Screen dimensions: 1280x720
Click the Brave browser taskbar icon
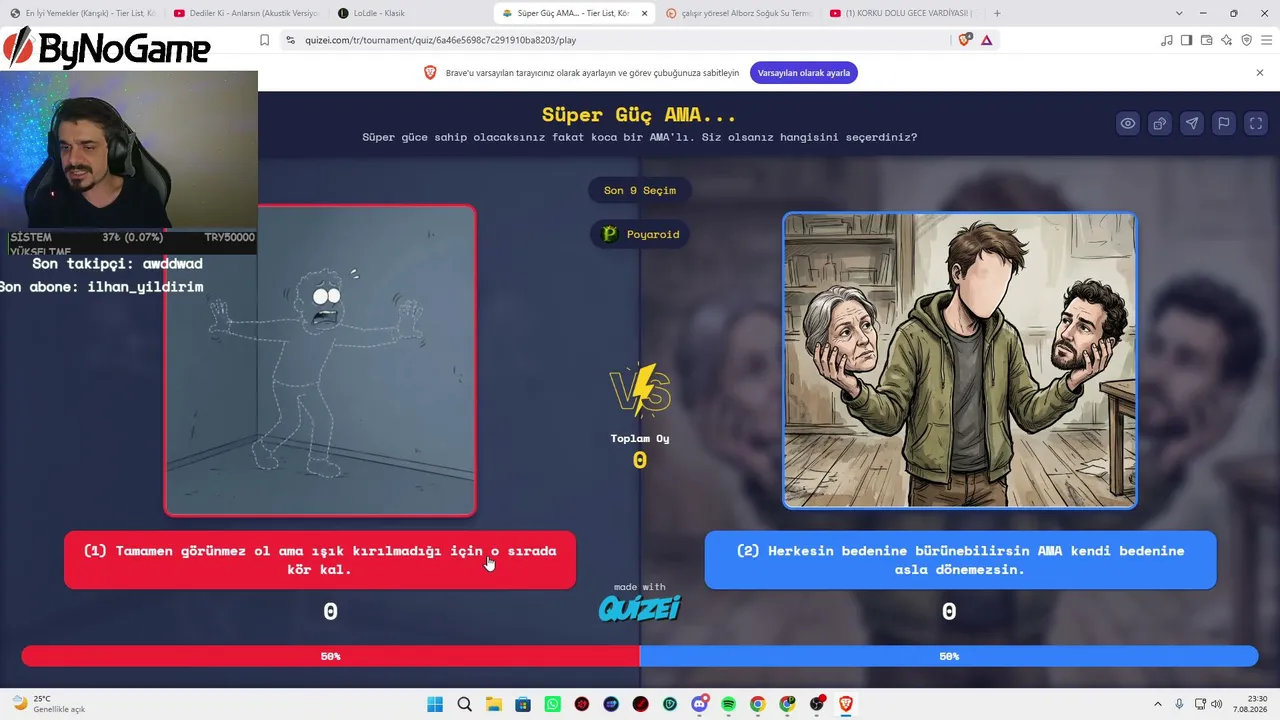(x=847, y=704)
